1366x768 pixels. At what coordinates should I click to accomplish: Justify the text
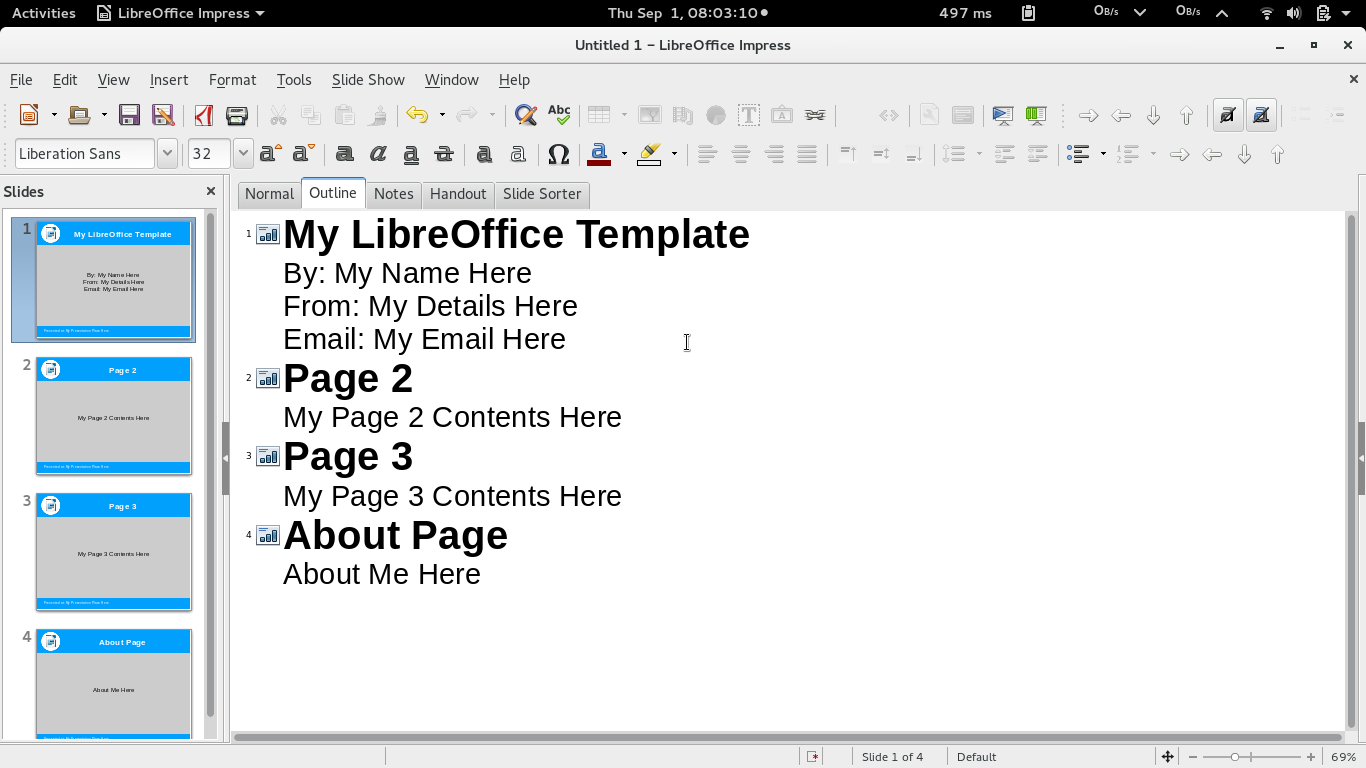[x=807, y=154]
